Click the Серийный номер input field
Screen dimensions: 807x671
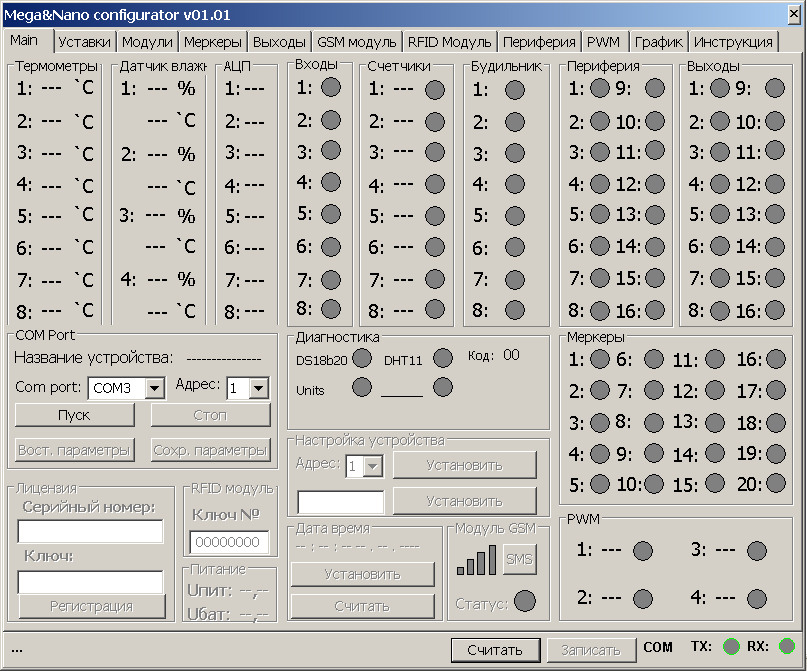(90, 532)
